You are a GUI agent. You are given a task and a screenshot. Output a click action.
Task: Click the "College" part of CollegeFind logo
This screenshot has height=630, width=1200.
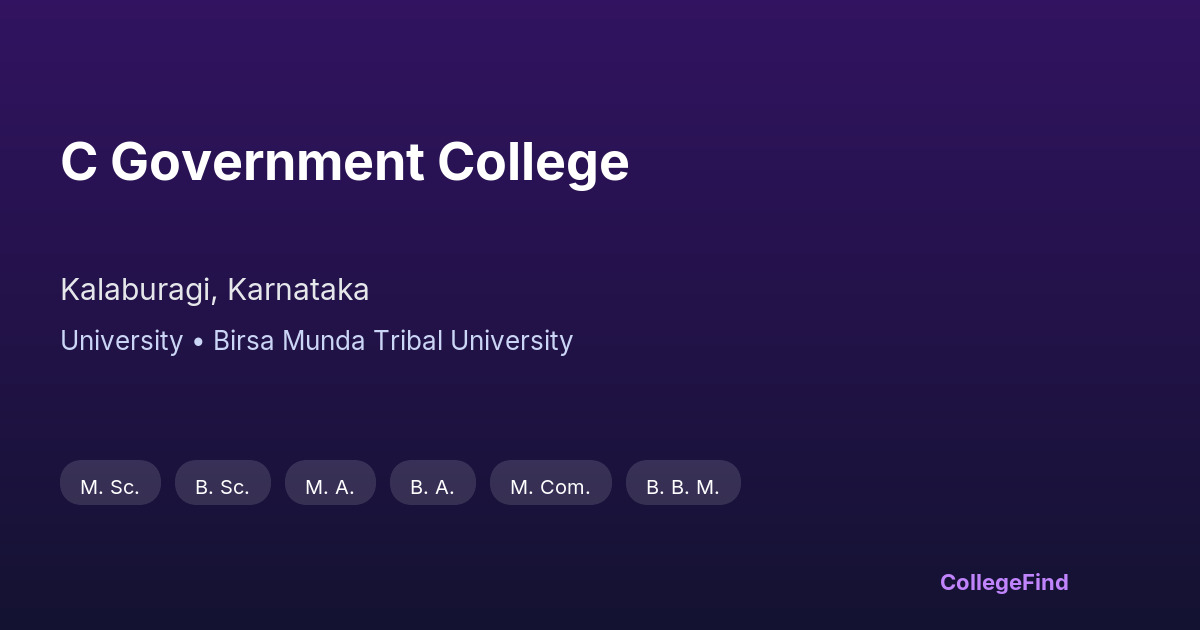pos(982,582)
